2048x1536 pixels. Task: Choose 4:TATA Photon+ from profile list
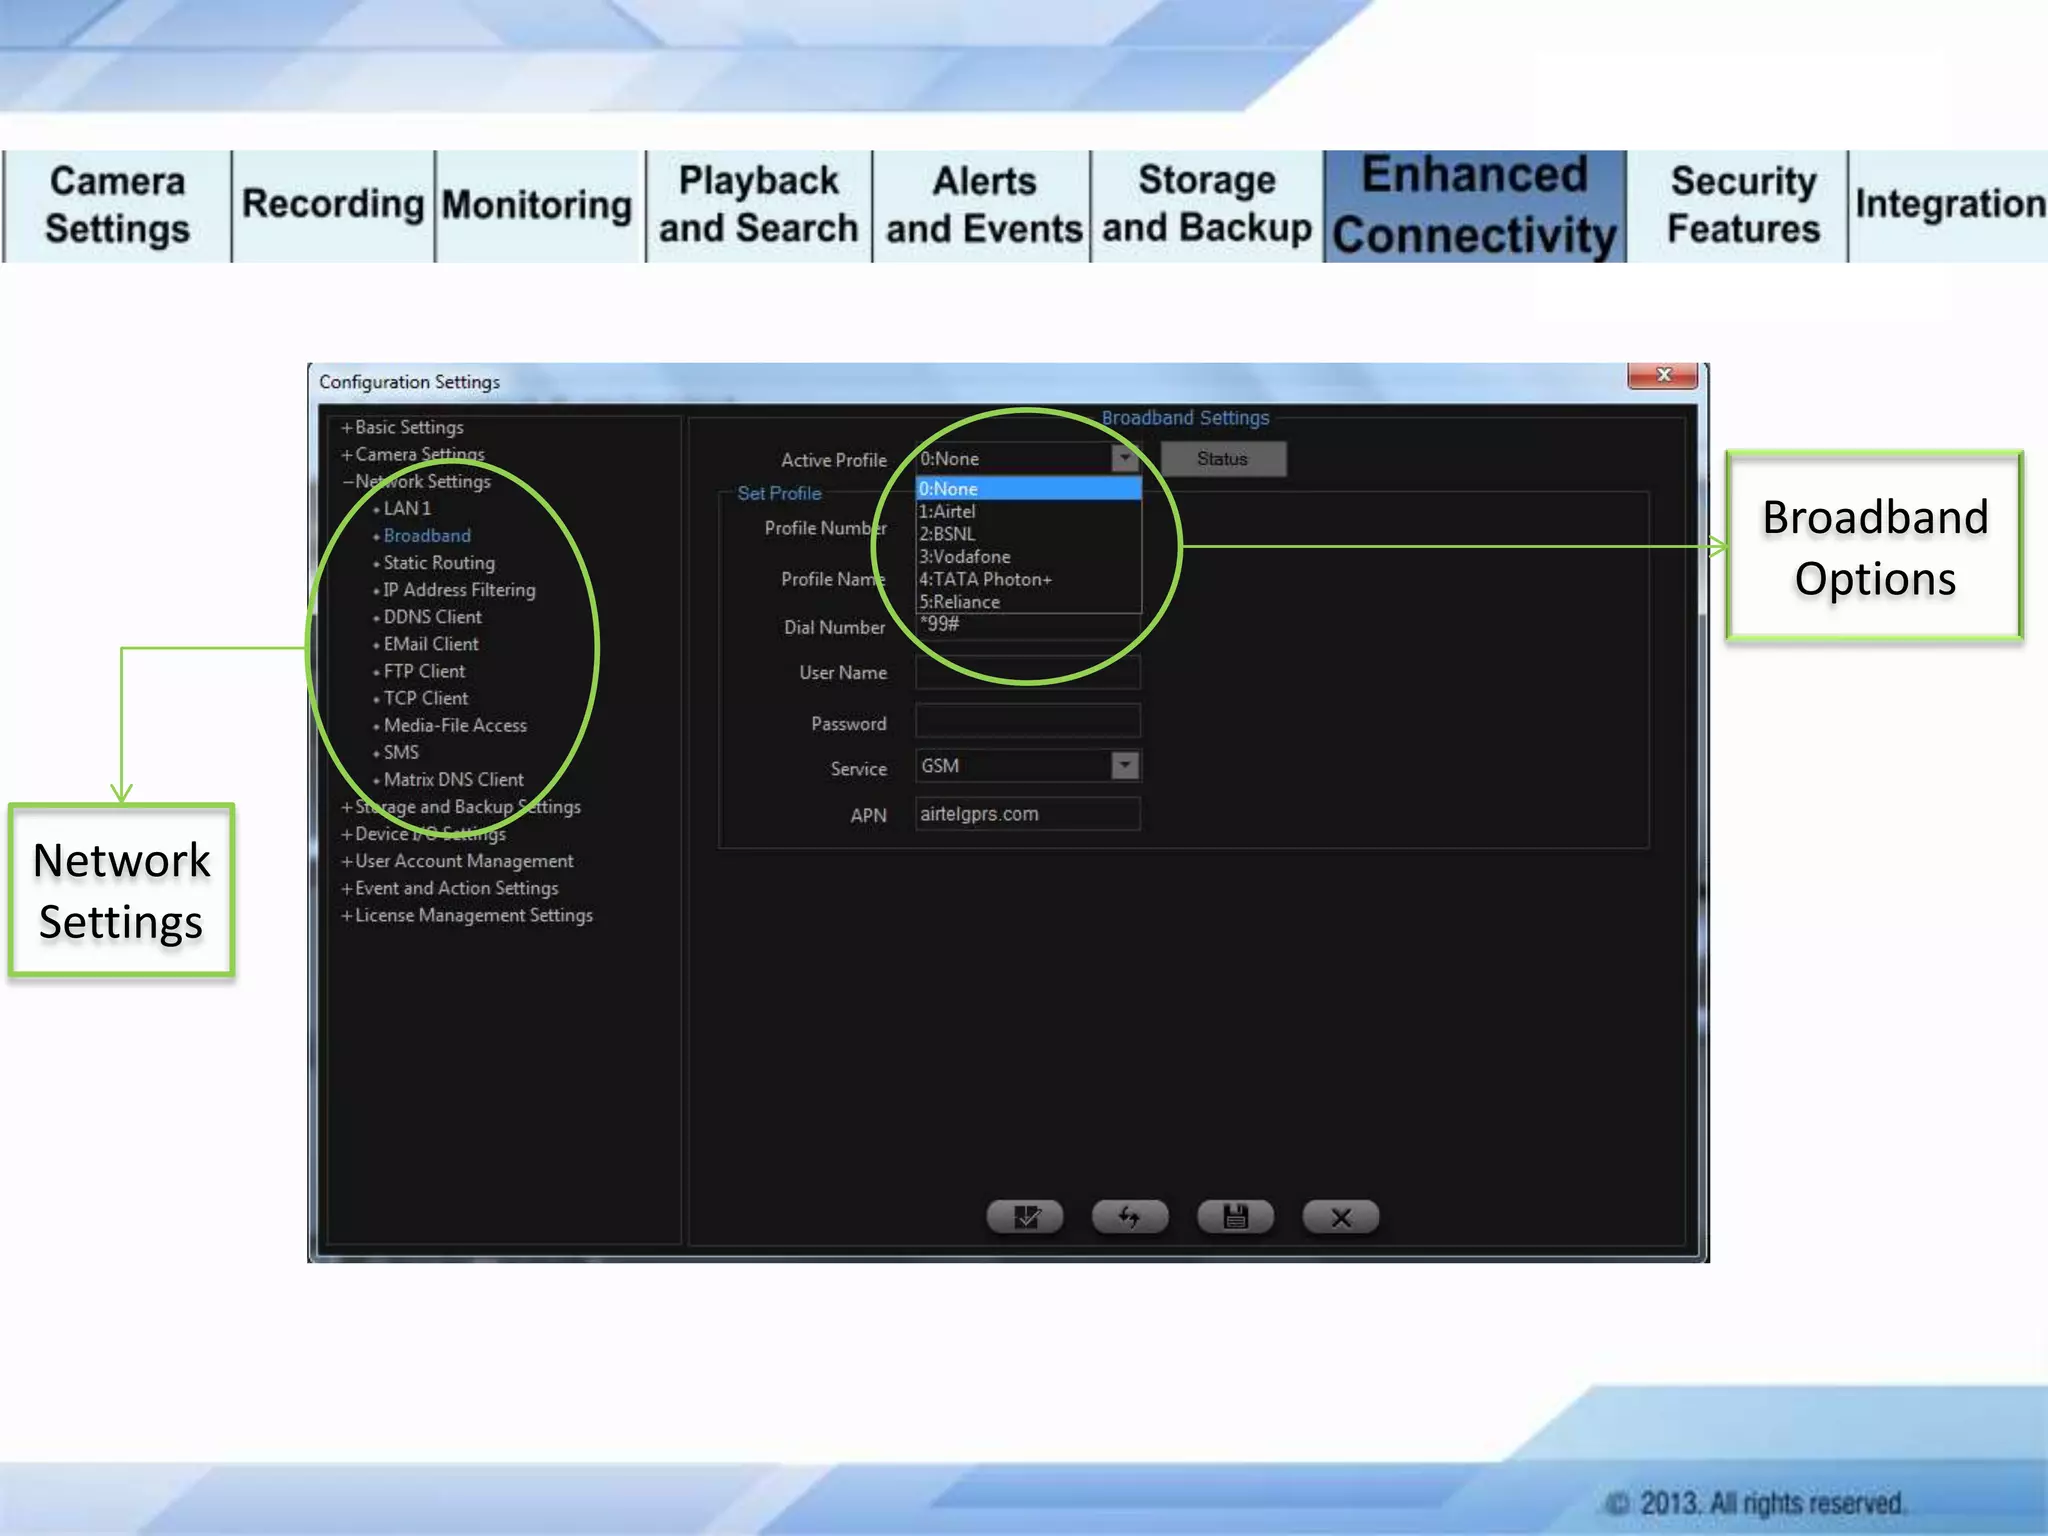click(x=1029, y=579)
